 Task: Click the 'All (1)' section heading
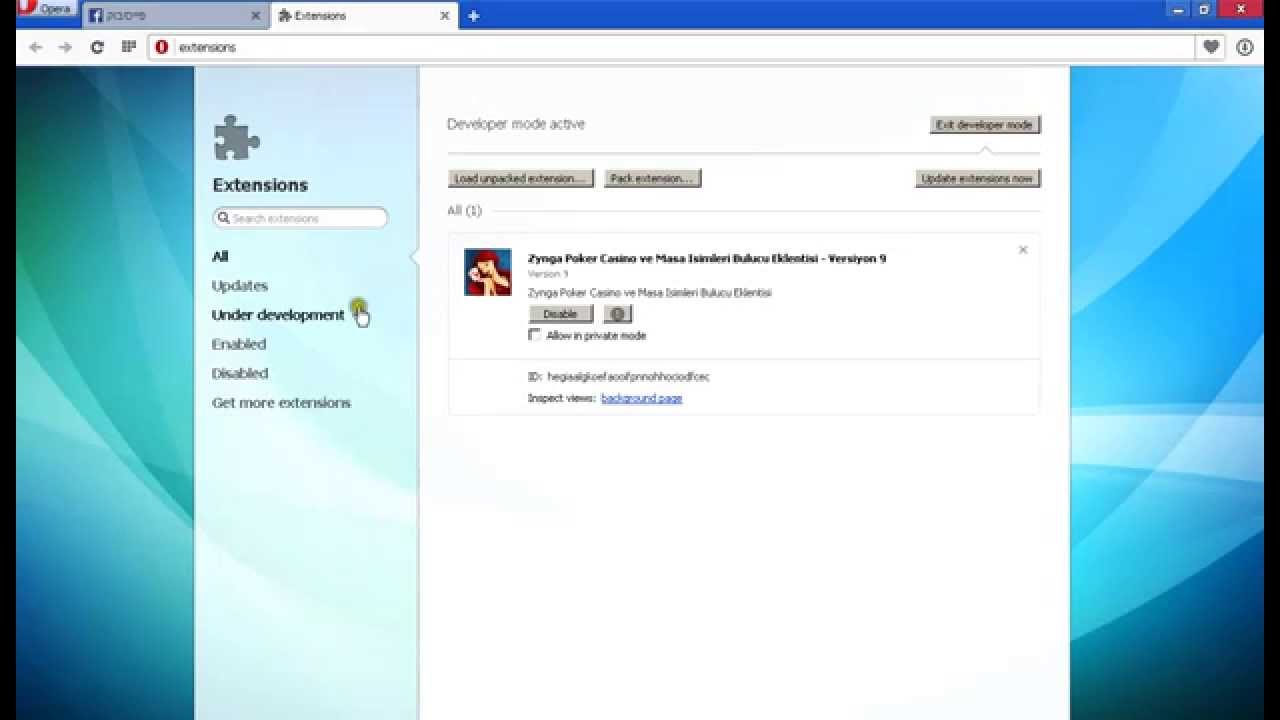coord(464,210)
